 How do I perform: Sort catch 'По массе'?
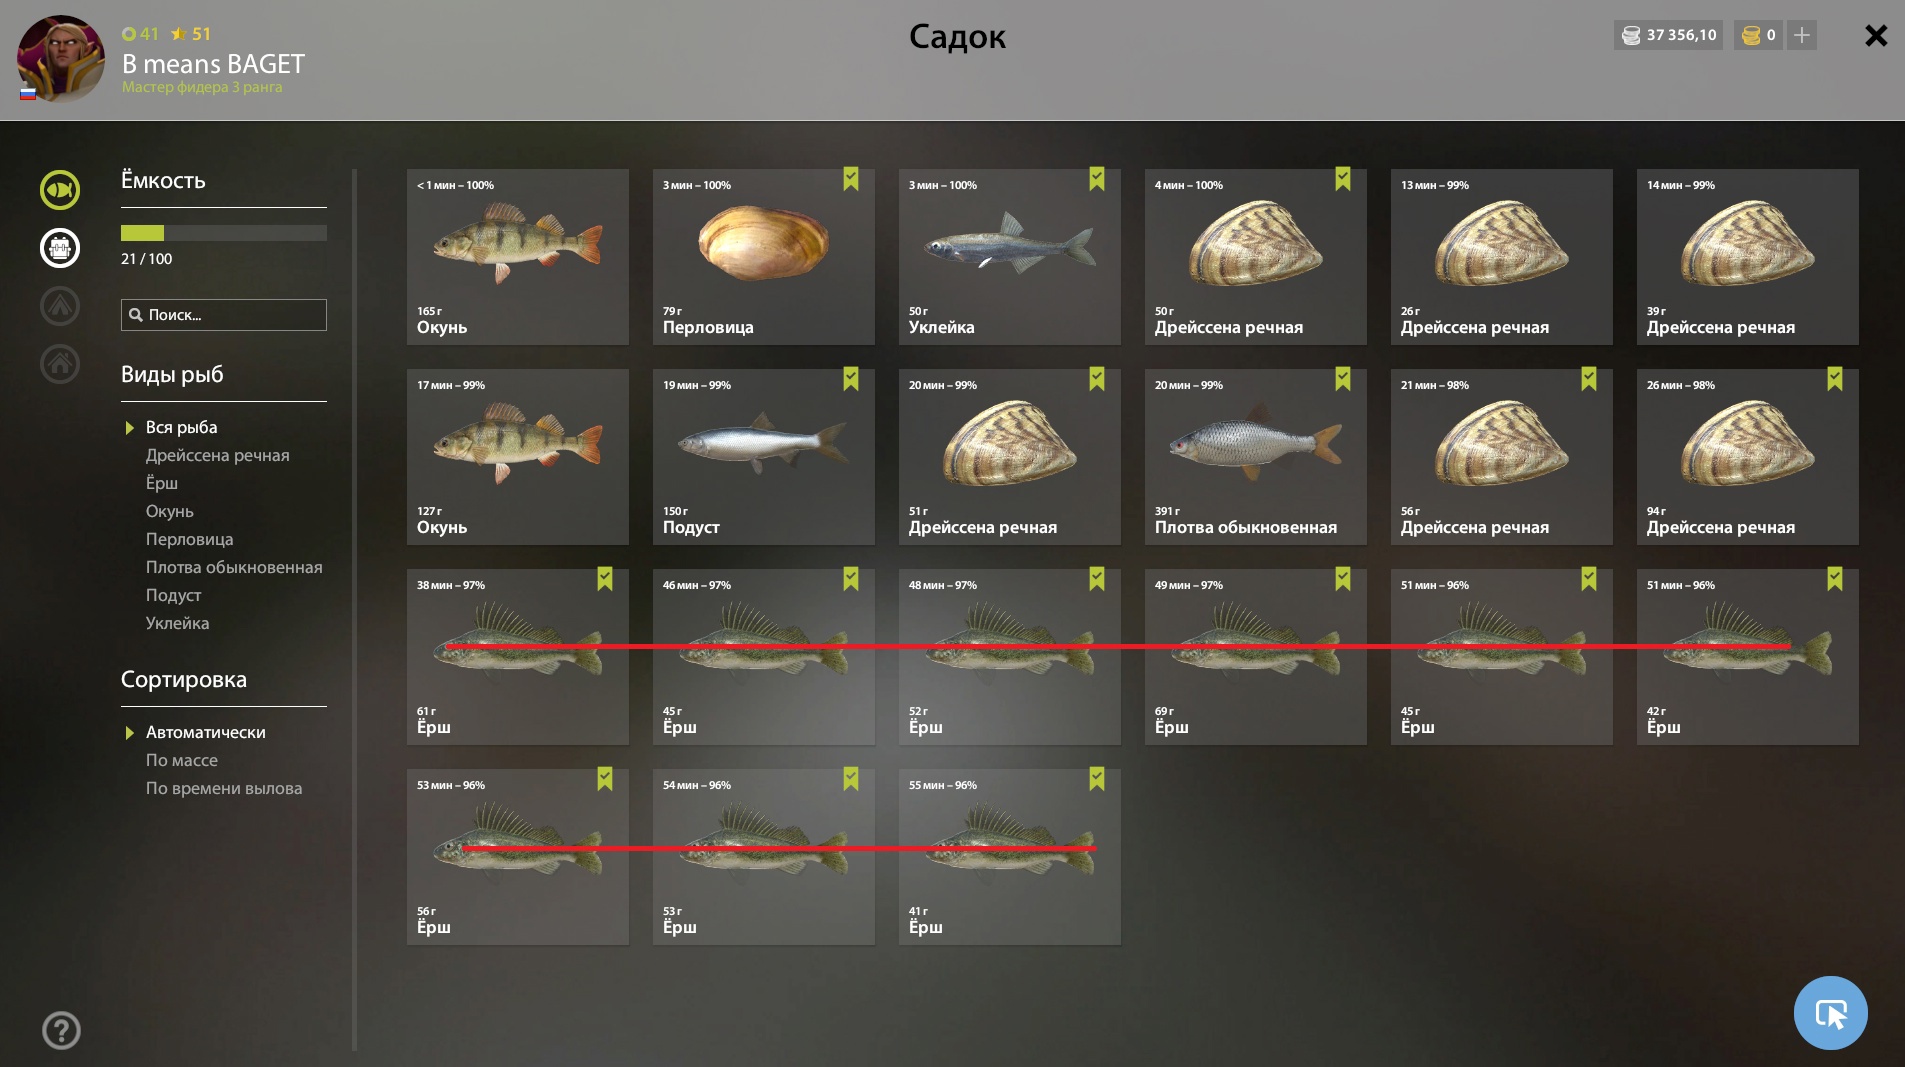coord(182,760)
